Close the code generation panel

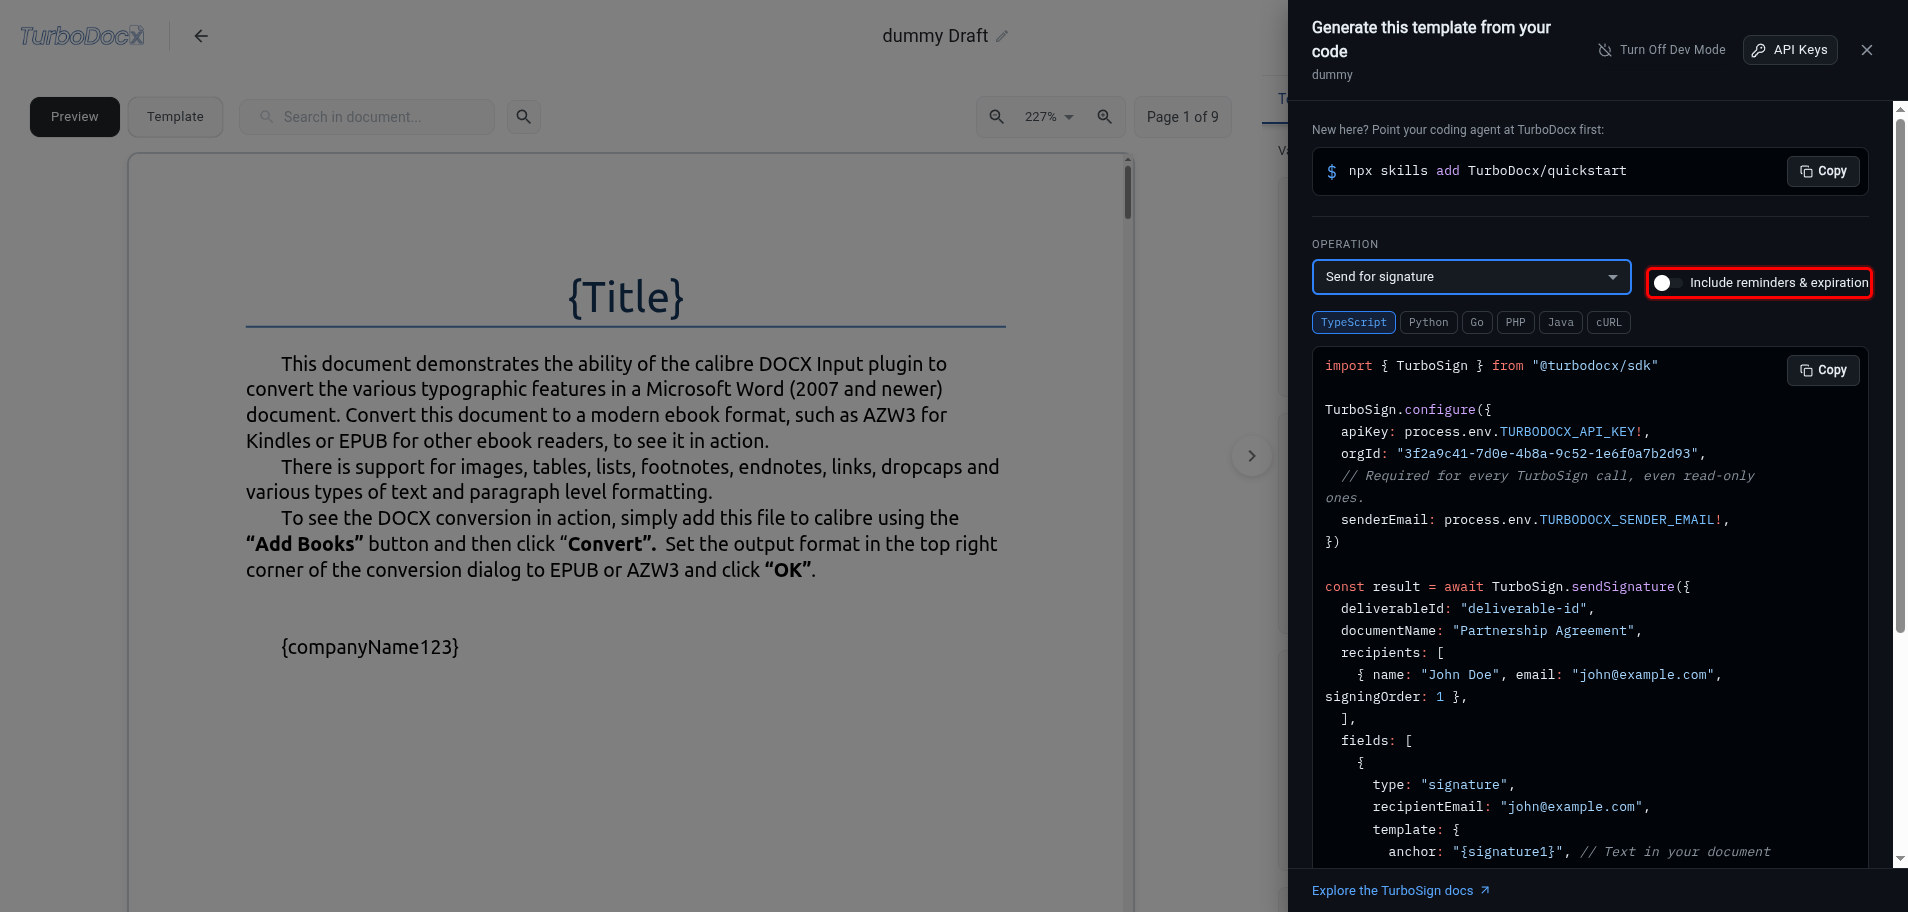point(1867,50)
